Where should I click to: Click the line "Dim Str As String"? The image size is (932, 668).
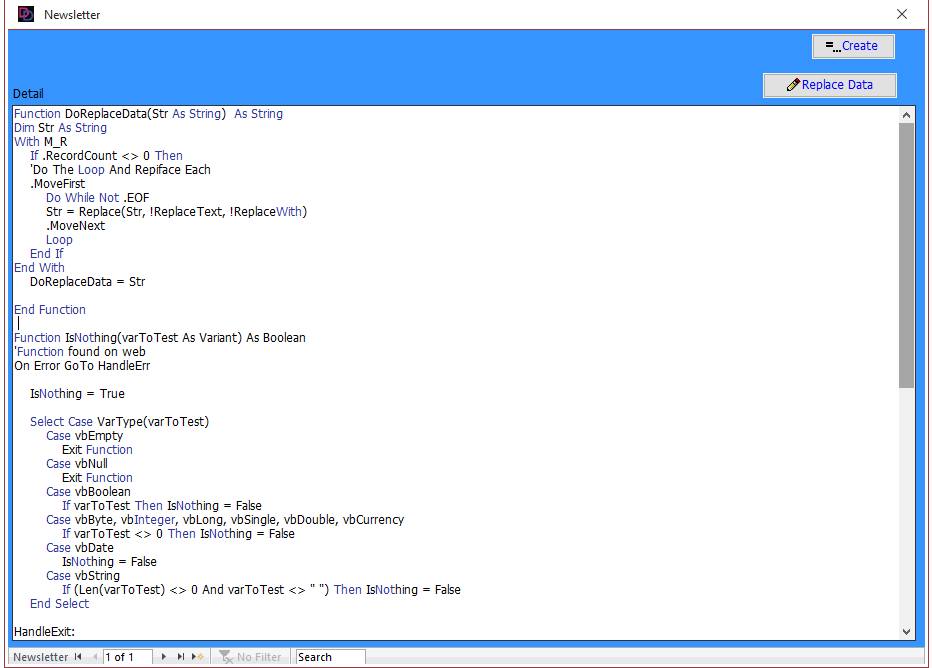61,128
